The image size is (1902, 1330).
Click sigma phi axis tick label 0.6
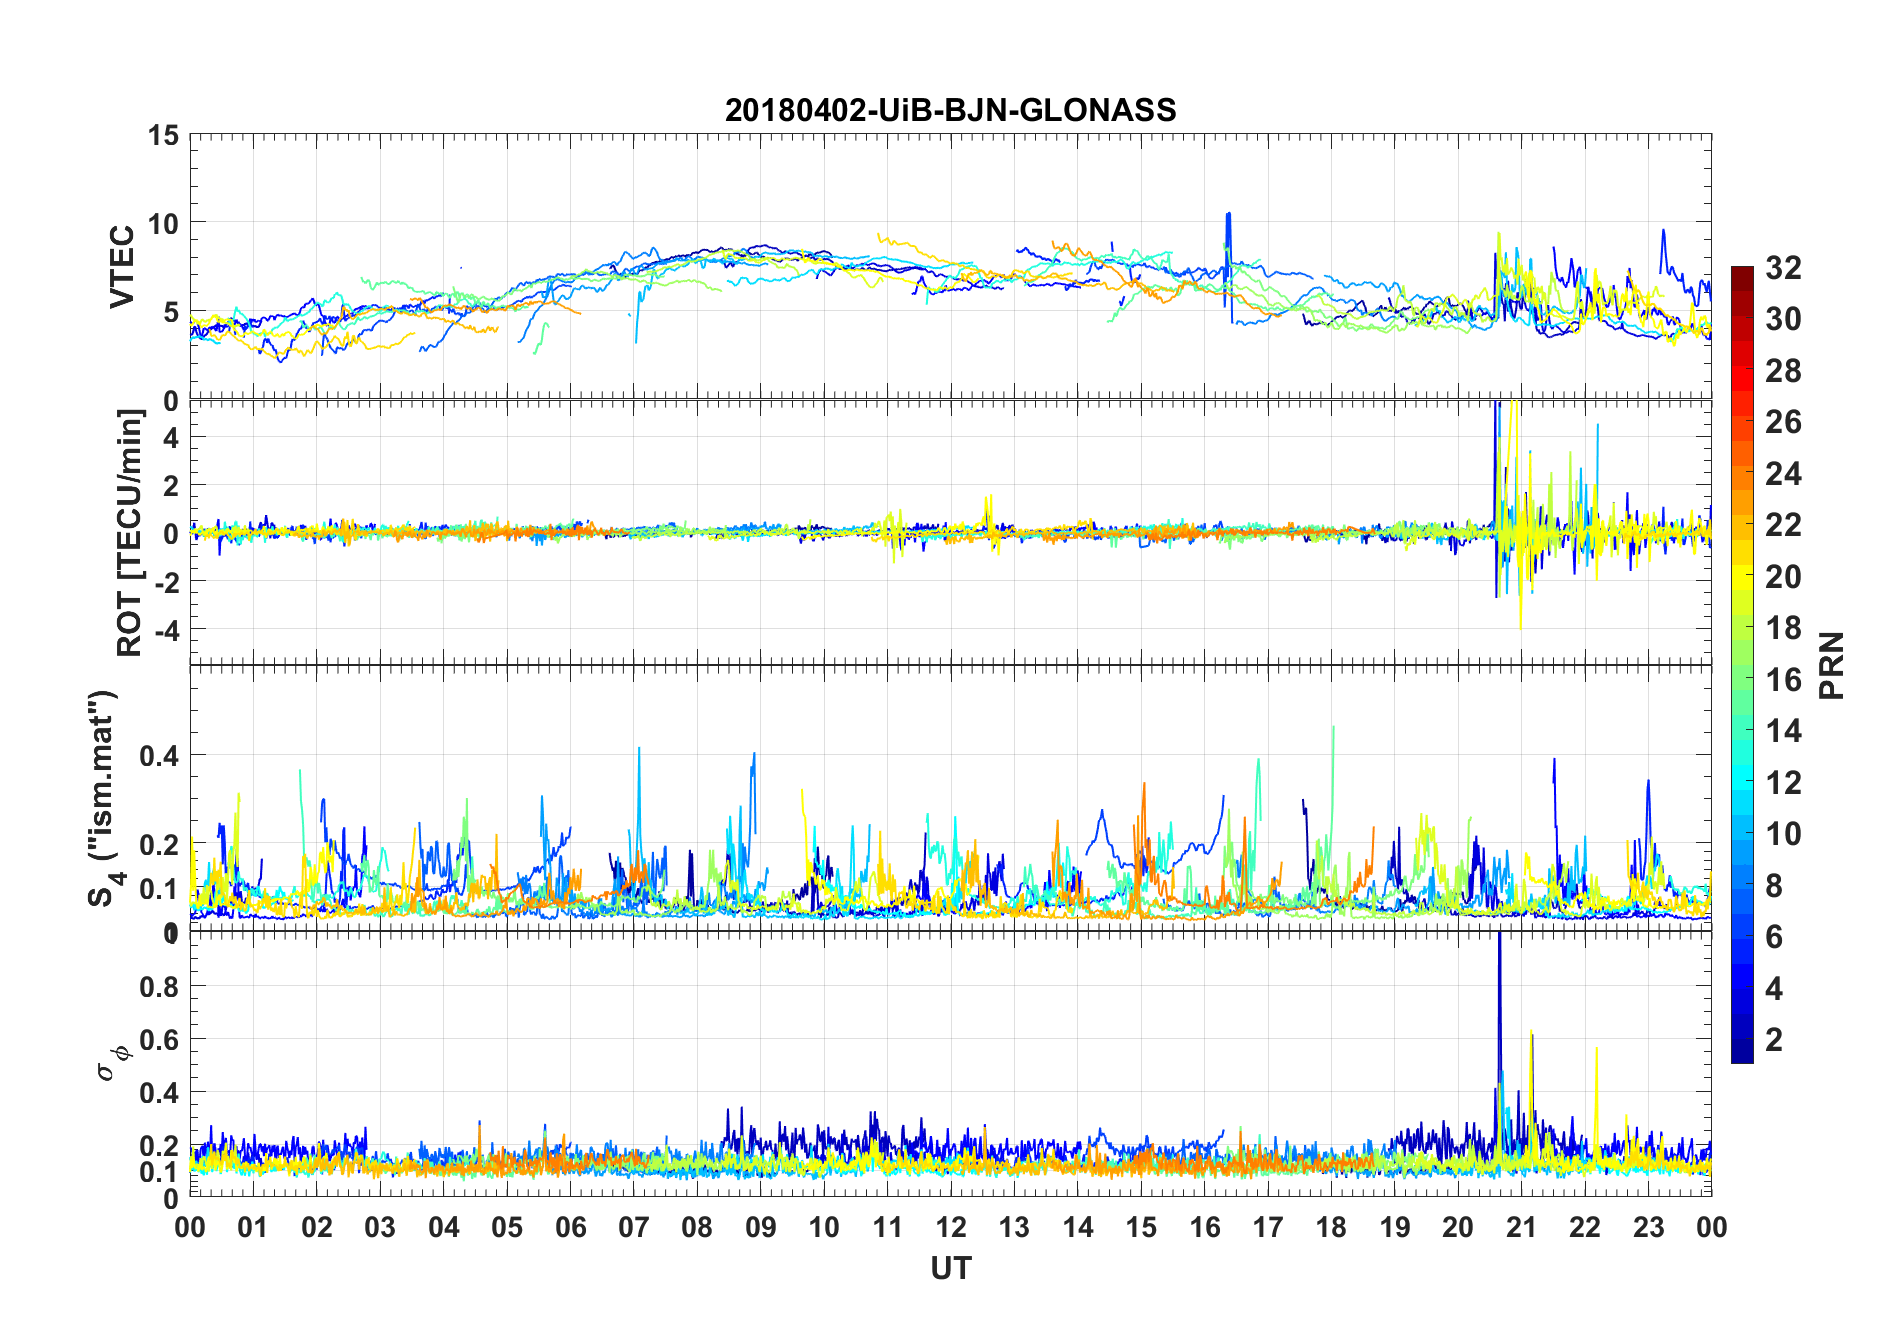[x=159, y=1039]
